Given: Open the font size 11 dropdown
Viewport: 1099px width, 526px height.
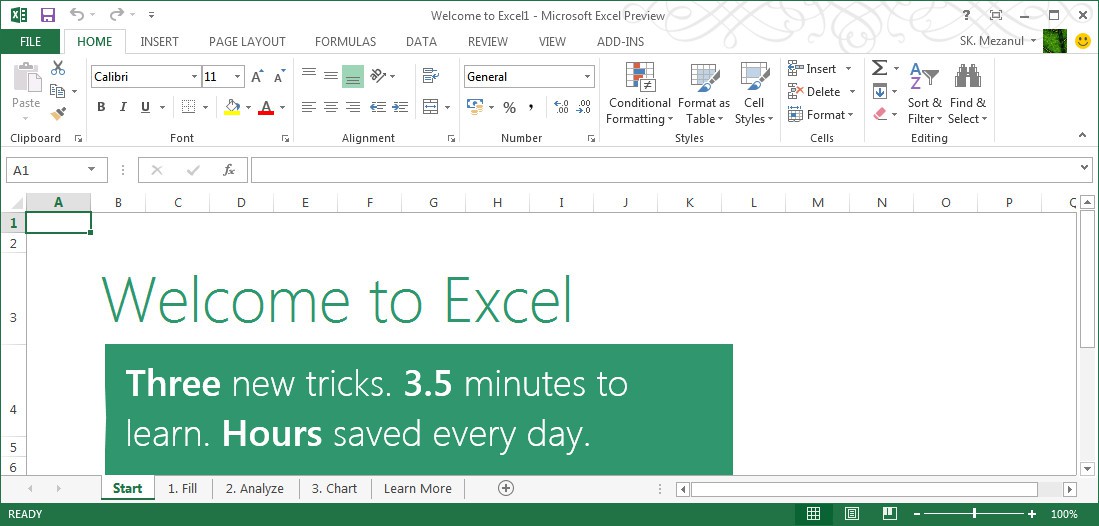Looking at the screenshot, I should tap(238, 76).
